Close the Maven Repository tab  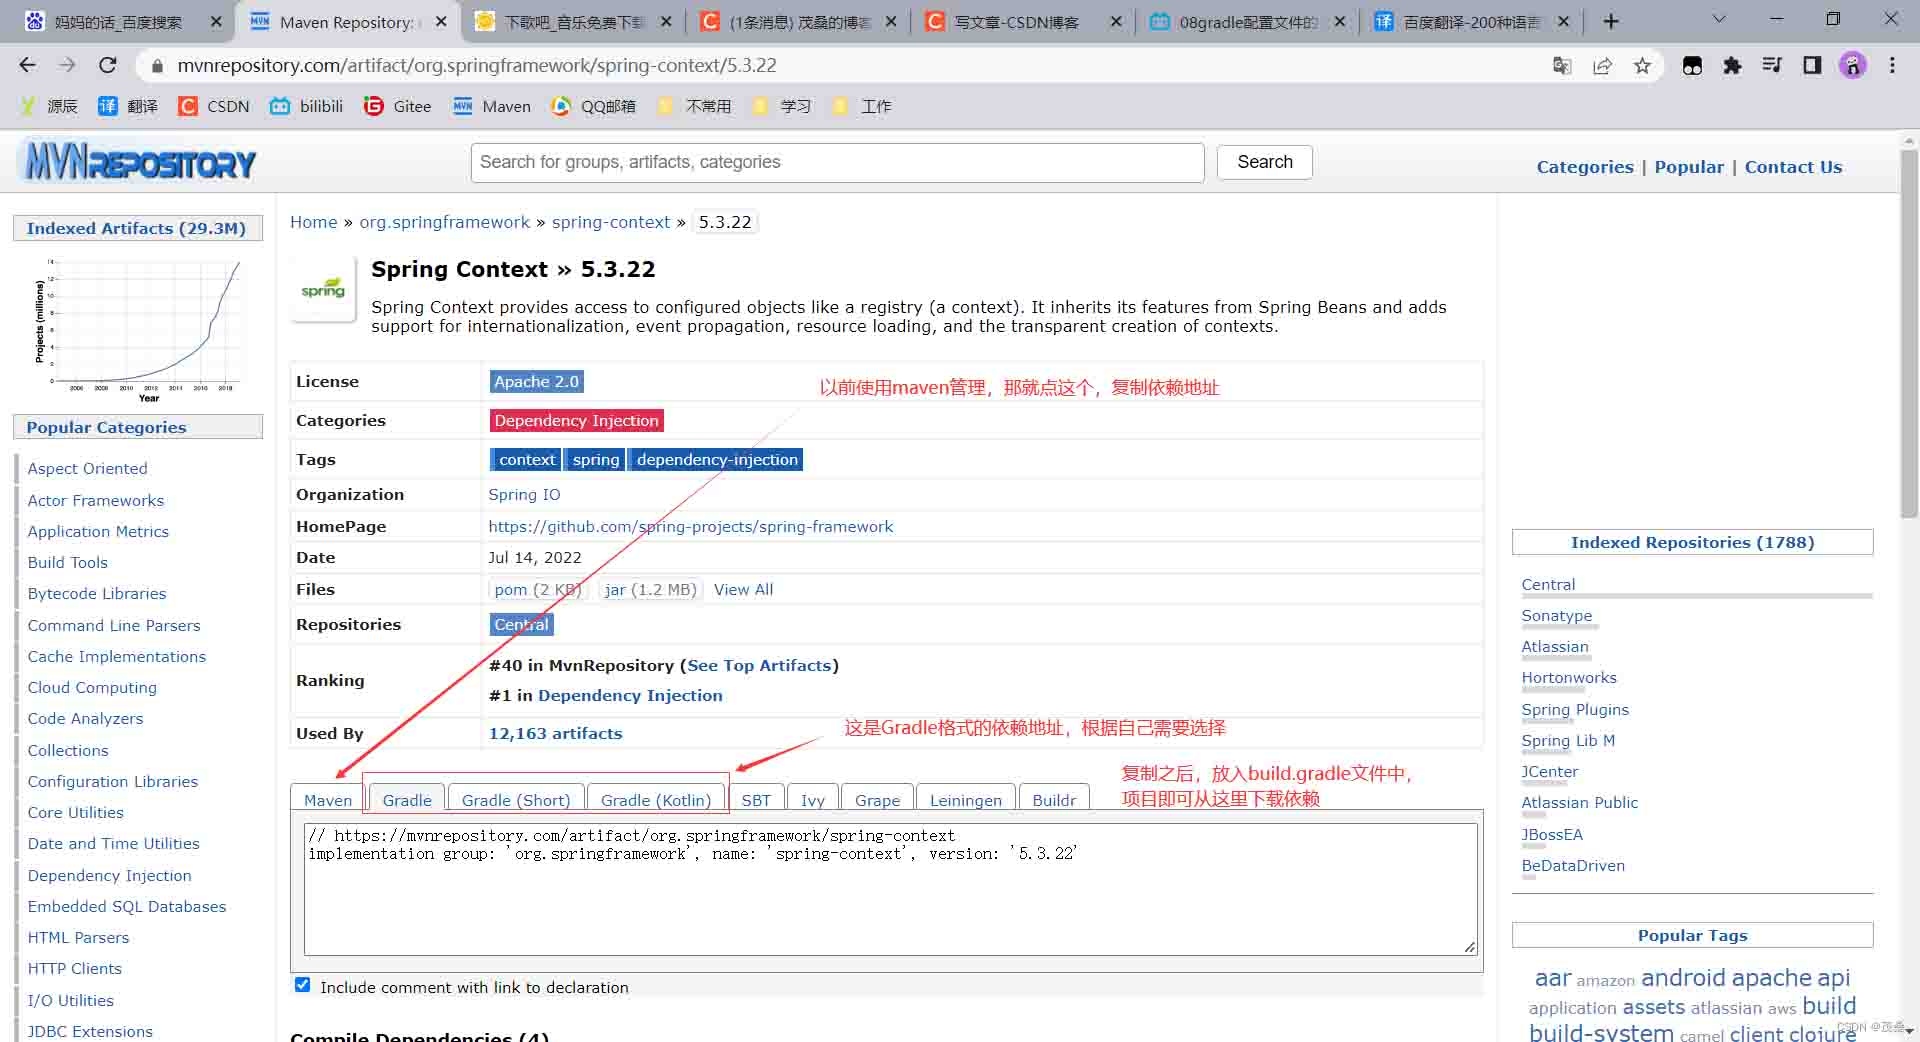click(441, 21)
